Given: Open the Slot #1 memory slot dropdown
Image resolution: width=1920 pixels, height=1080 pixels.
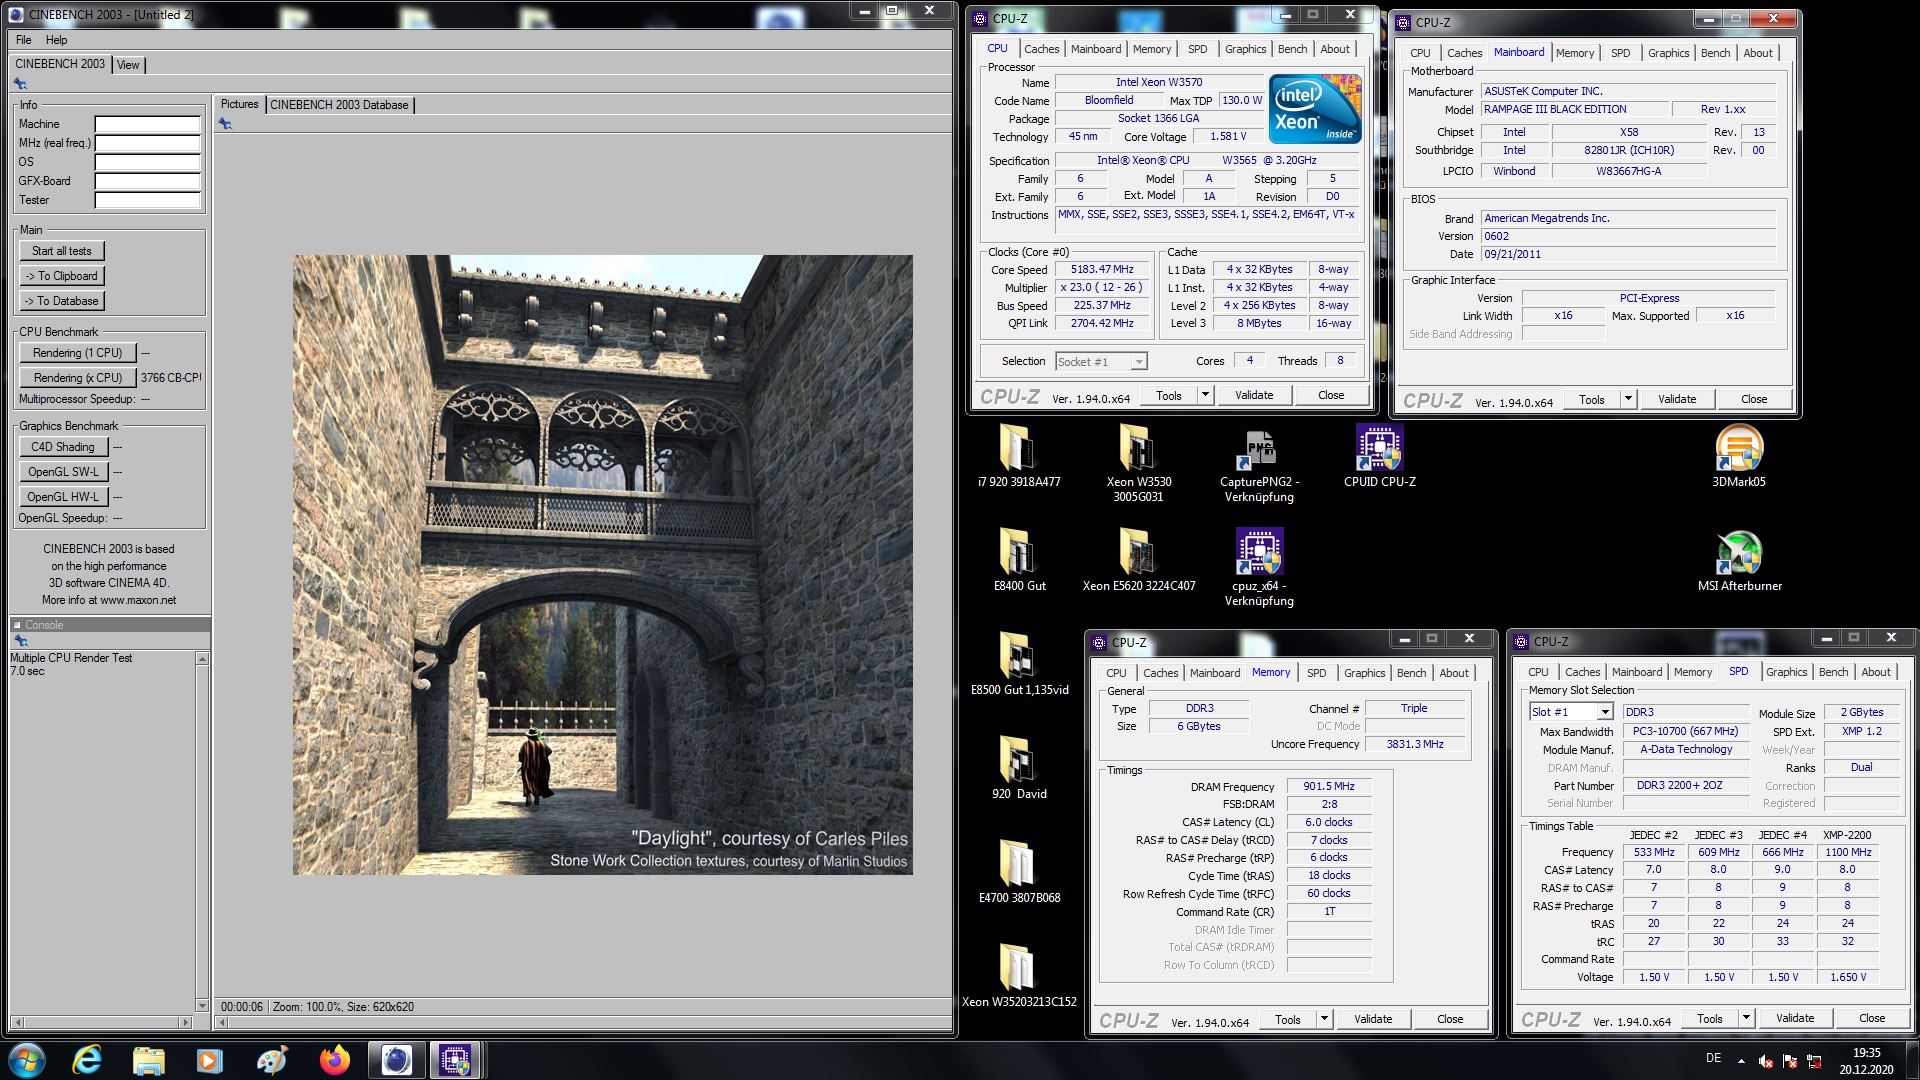Looking at the screenshot, I should click(1571, 712).
